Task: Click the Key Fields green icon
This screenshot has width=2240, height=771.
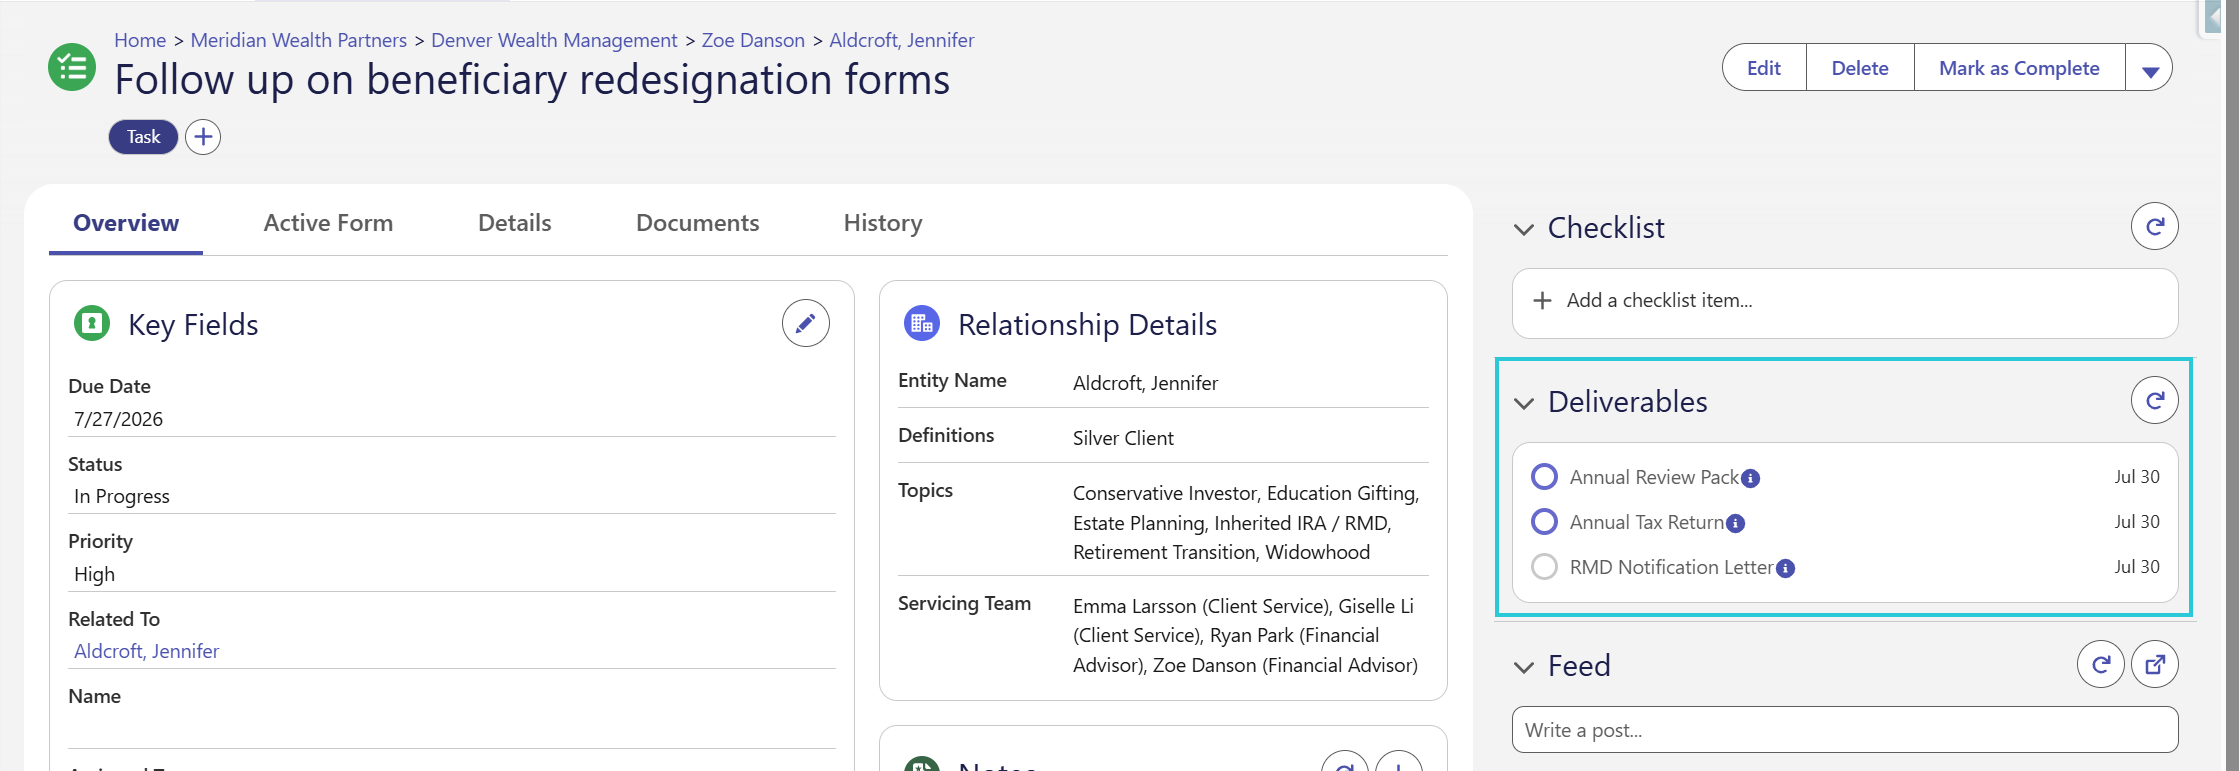Action: click(x=92, y=324)
